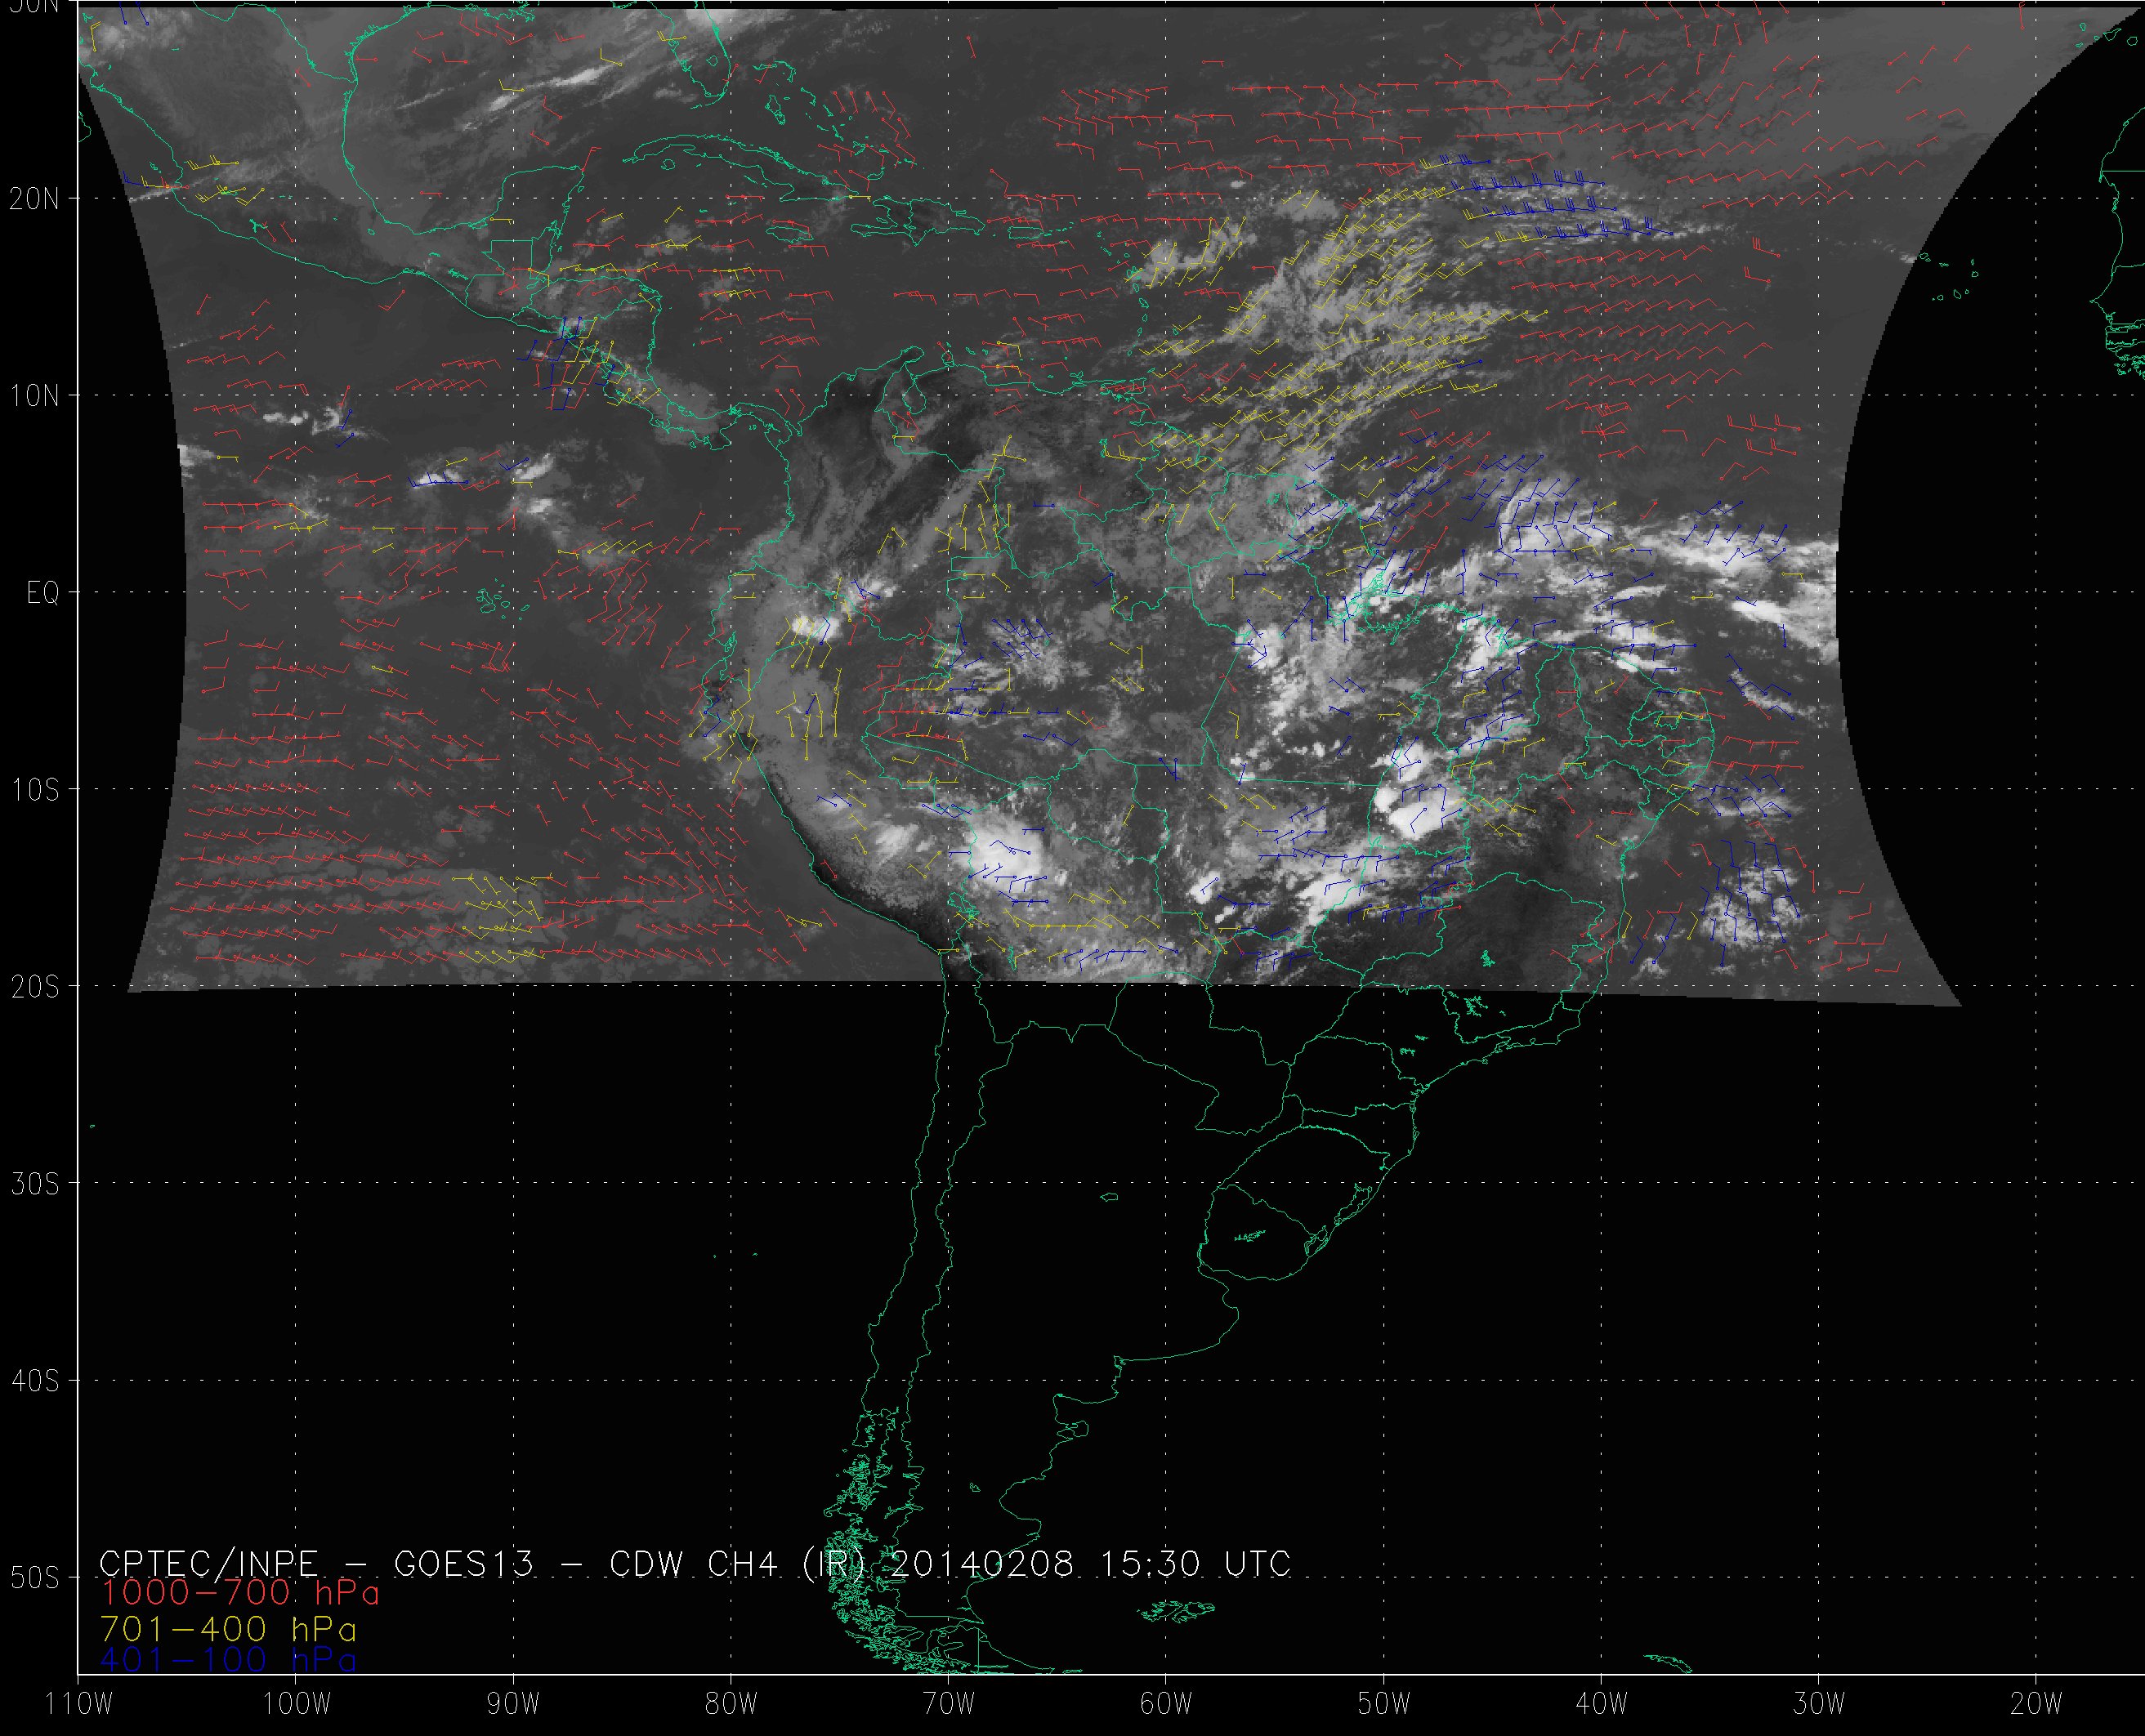This screenshot has height=1736, width=2145.
Task: Click the 20N latitude axis label
Action: coord(35,199)
